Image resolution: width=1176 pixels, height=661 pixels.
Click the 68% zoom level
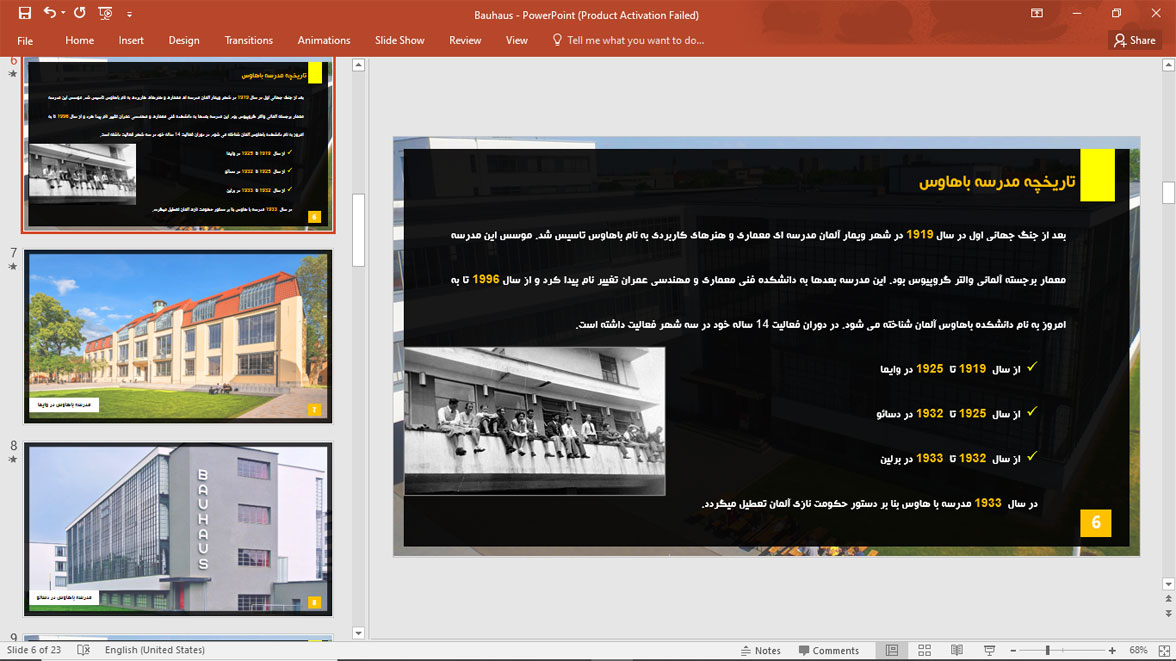tap(1138, 650)
